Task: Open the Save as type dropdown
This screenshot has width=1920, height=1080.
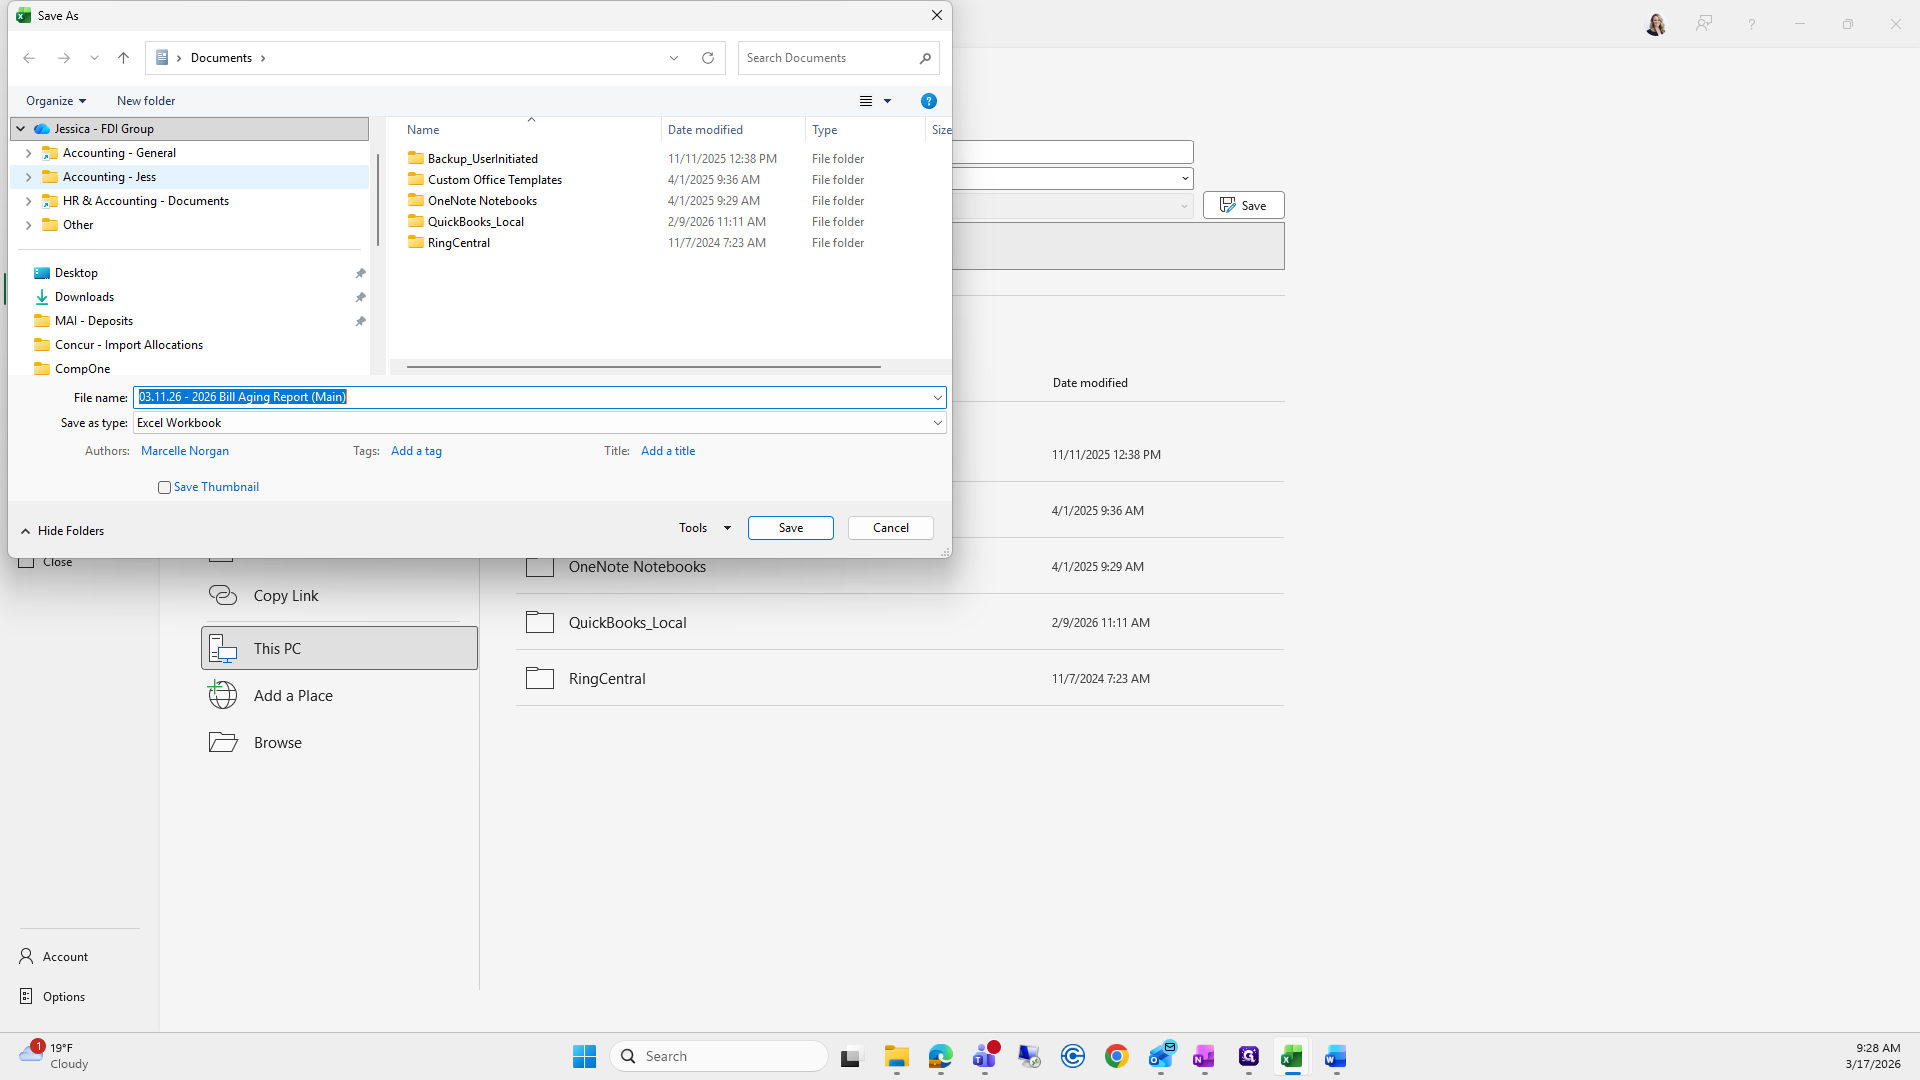Action: [x=937, y=423]
